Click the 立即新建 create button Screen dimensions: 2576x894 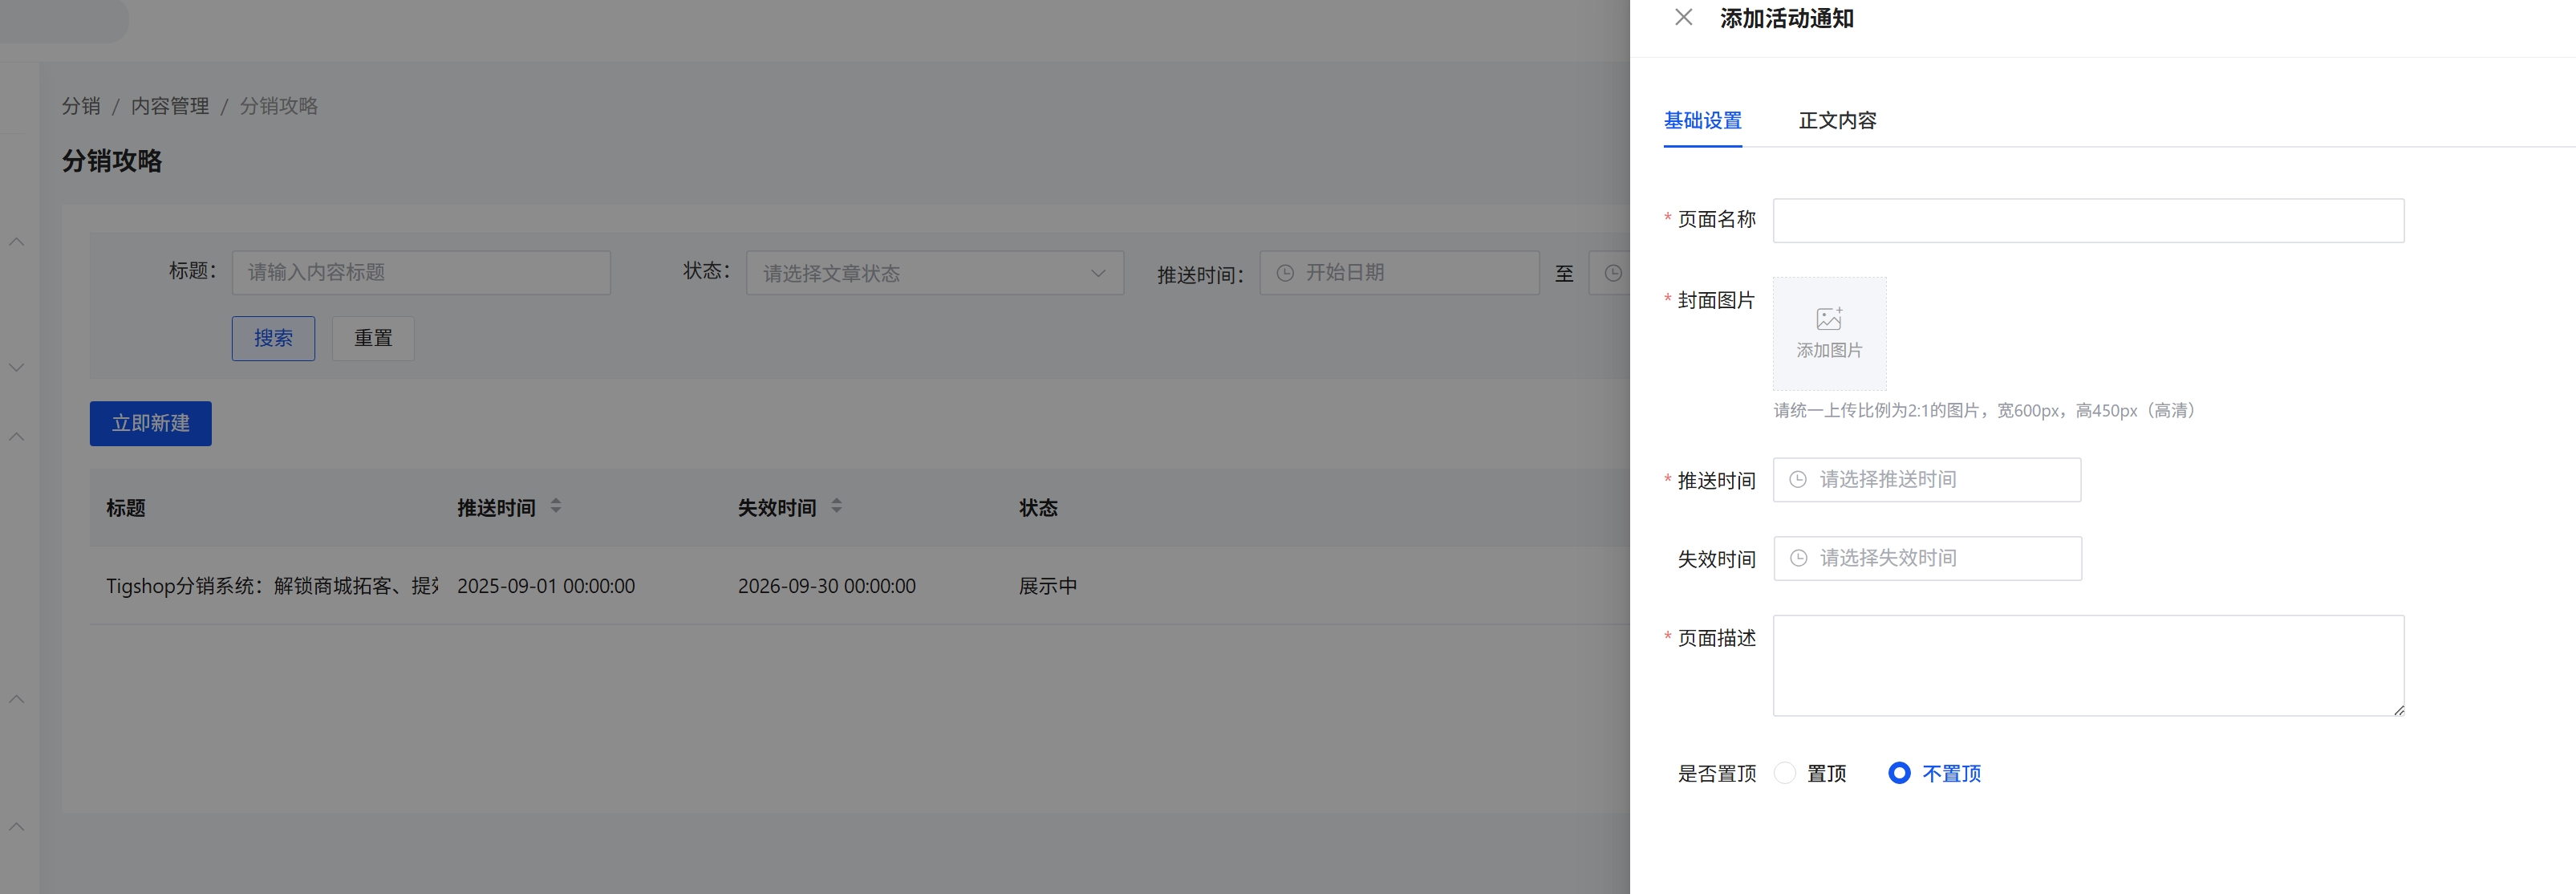pos(150,423)
